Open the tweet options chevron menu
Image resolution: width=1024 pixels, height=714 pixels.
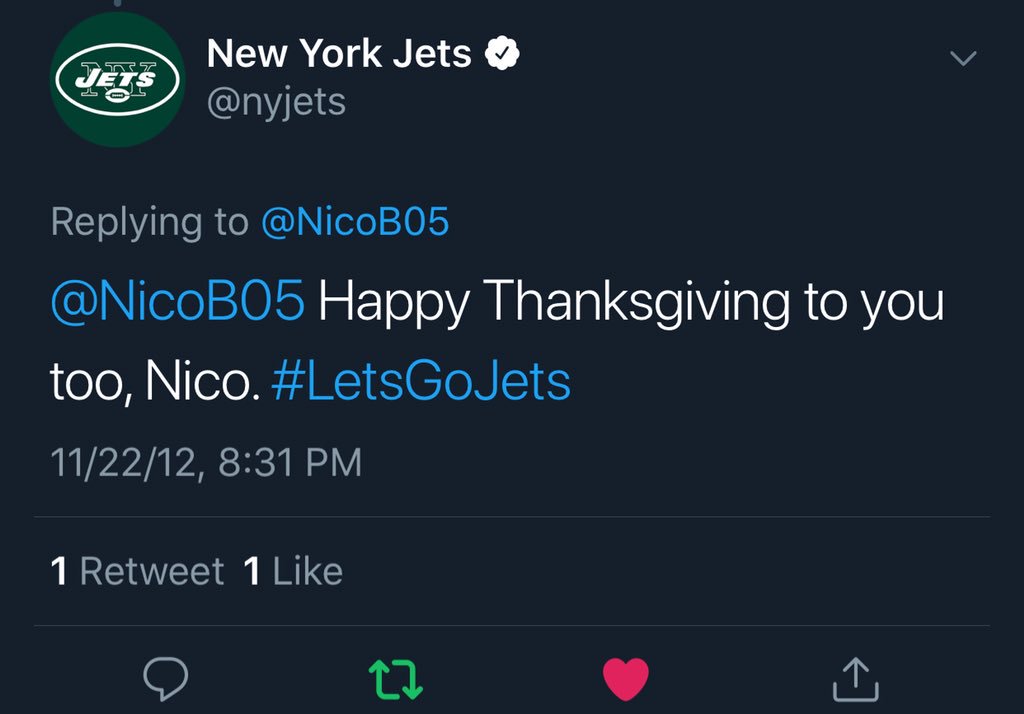click(x=962, y=60)
